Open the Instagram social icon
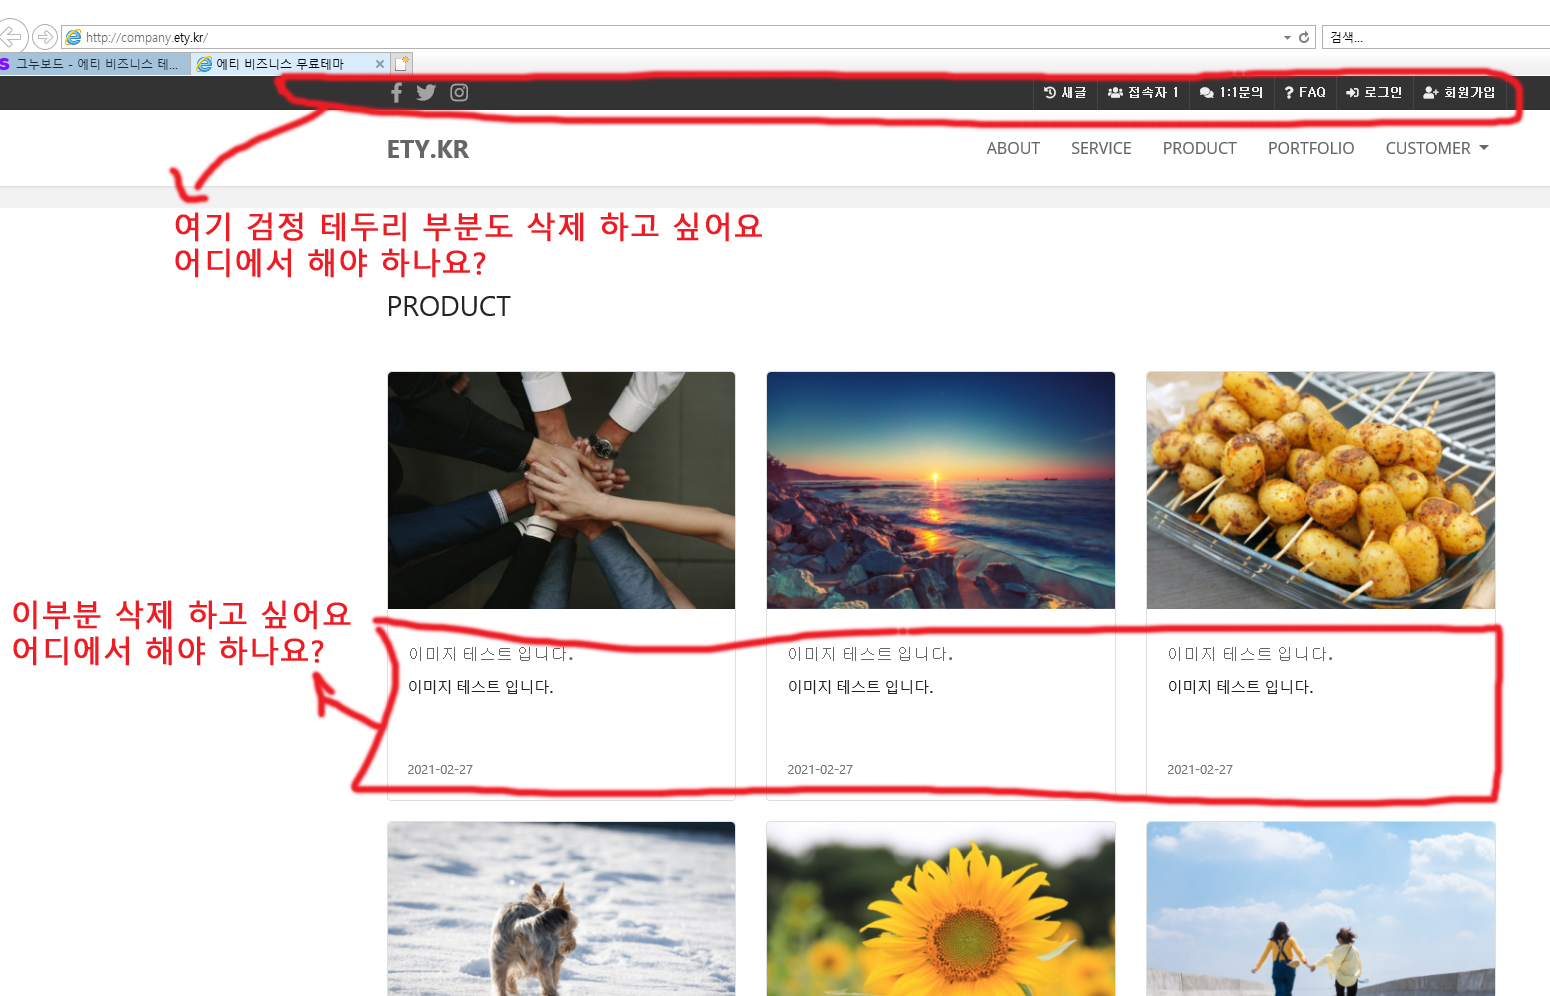The height and width of the screenshot is (996, 1550). (459, 93)
